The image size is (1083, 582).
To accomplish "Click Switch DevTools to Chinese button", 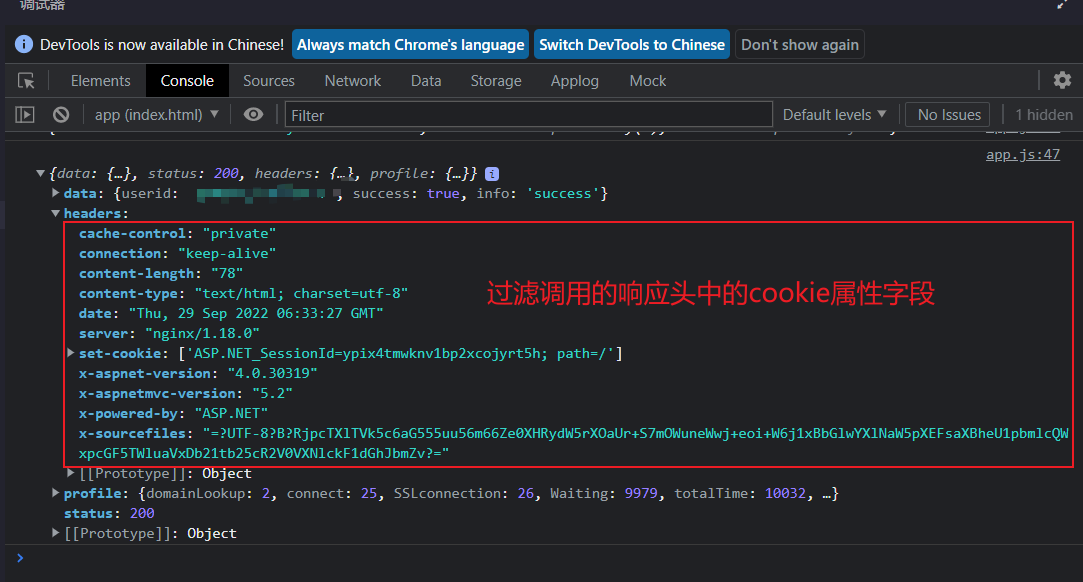I will (632, 44).
